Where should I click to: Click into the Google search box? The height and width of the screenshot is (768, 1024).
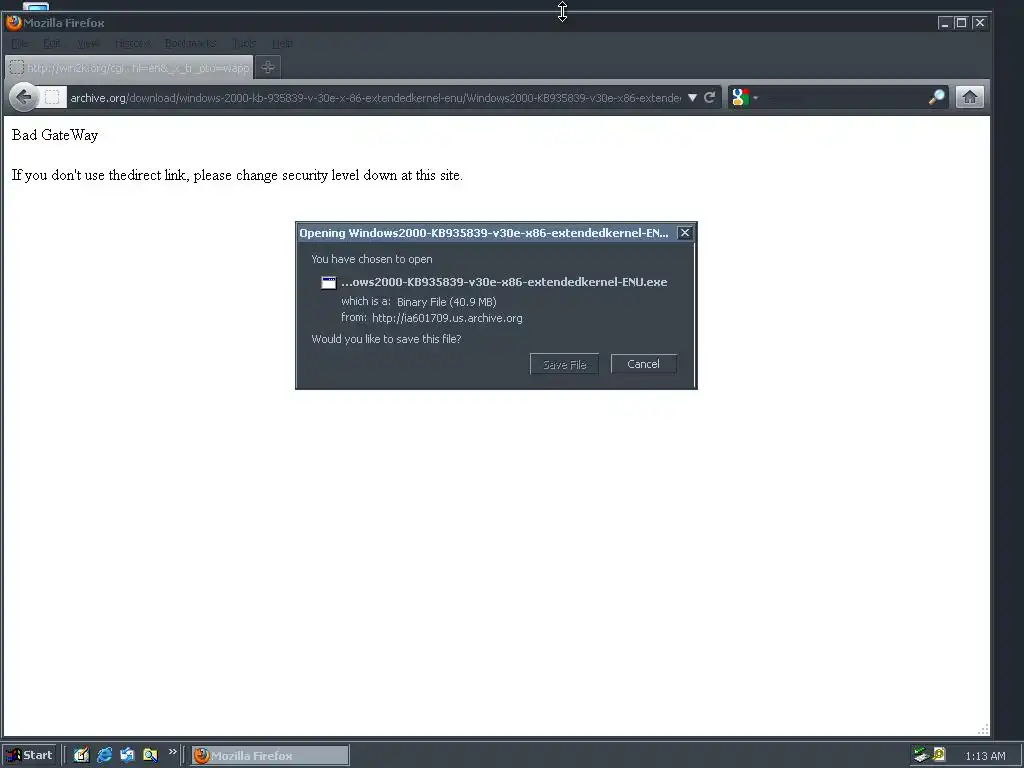[842, 97]
